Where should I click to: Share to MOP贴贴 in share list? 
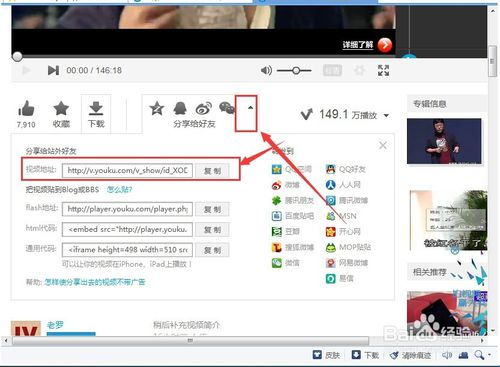(x=348, y=247)
